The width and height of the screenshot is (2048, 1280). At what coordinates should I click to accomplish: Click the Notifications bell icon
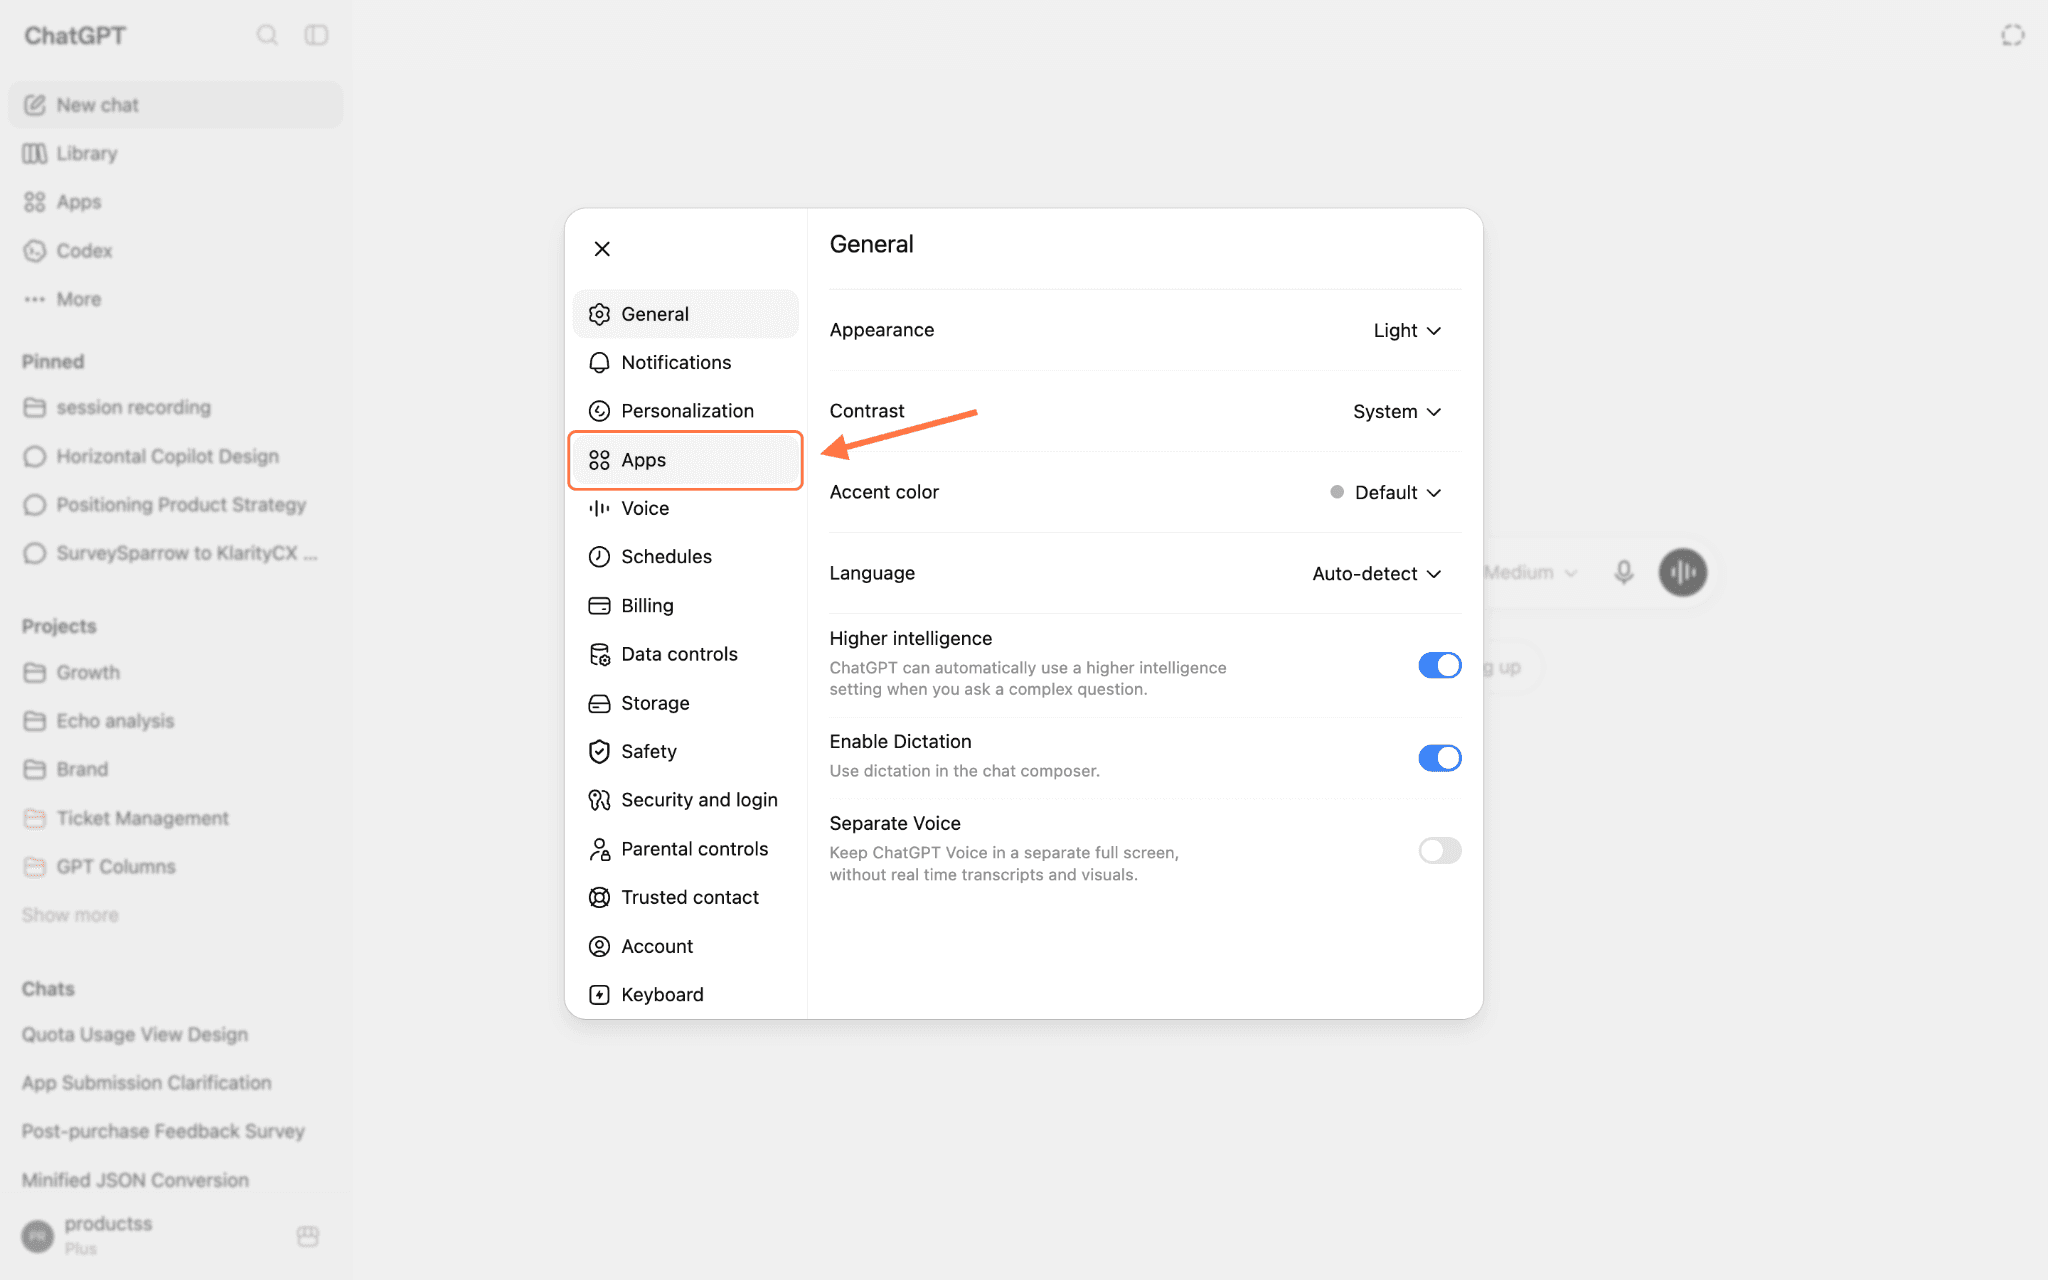click(599, 362)
